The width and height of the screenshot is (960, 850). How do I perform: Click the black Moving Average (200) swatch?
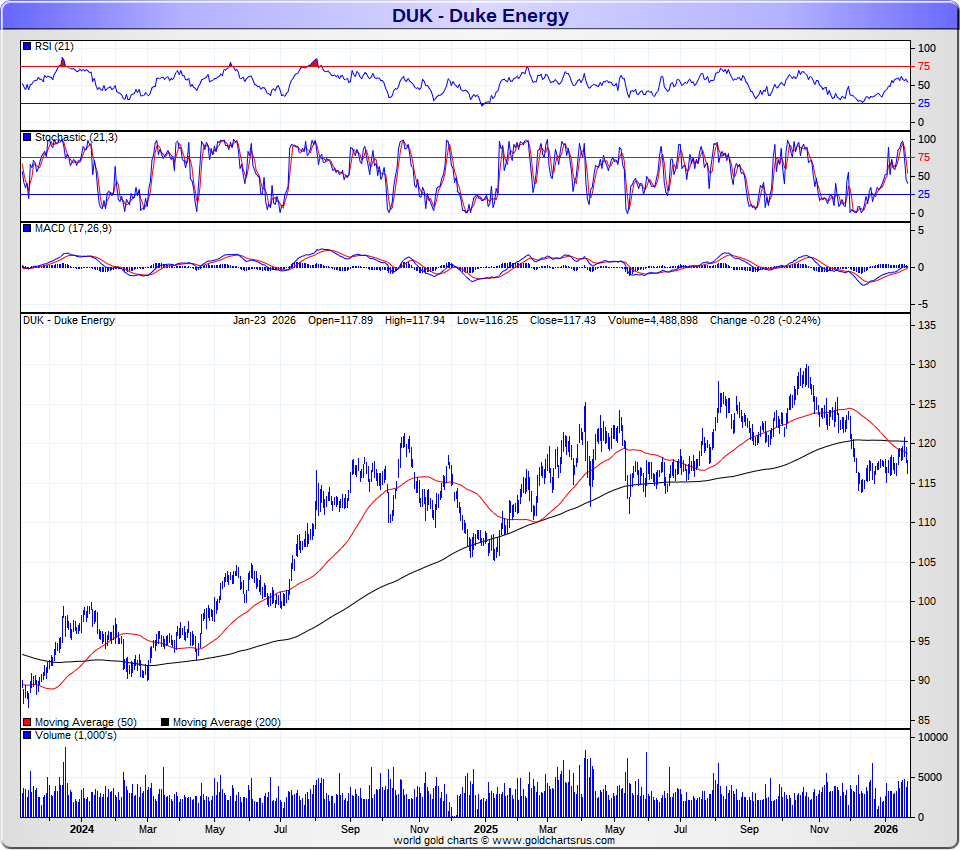pos(166,722)
